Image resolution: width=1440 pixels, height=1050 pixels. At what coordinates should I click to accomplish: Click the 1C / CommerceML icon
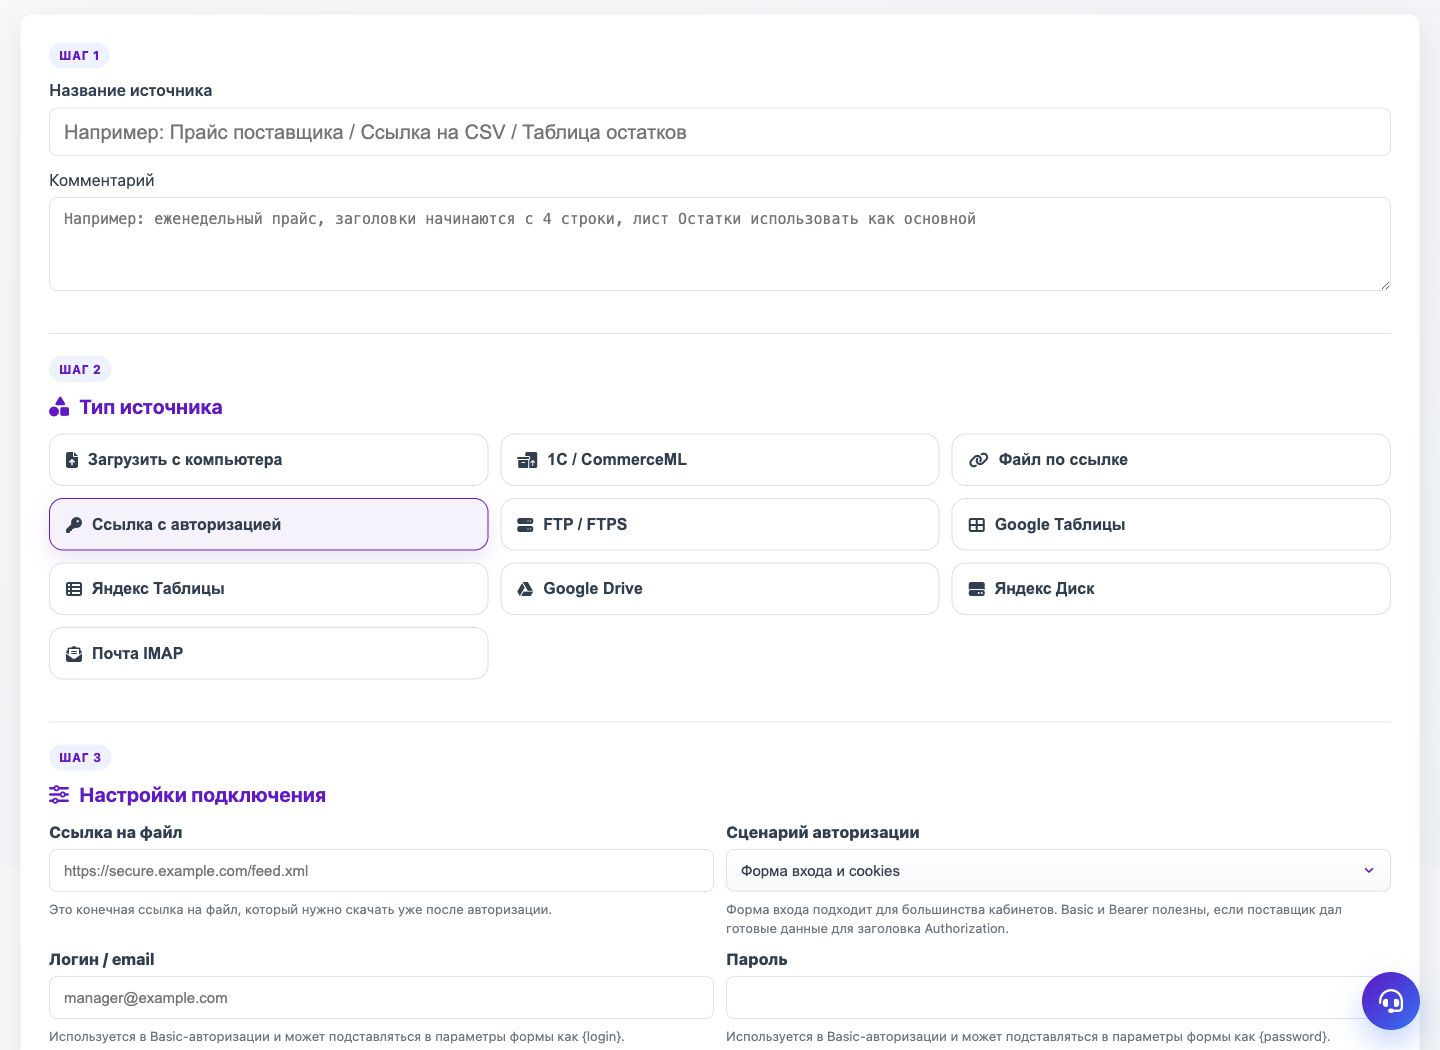click(527, 460)
